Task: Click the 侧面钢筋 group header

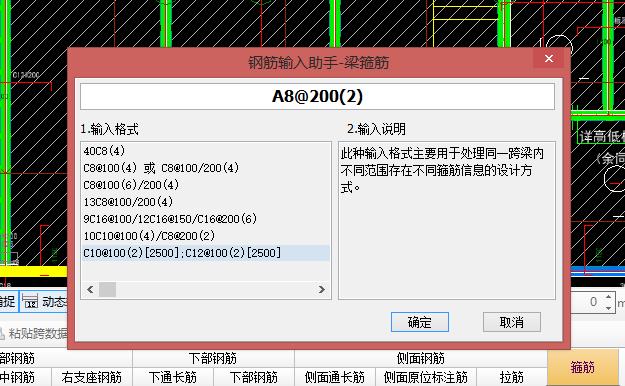Action: coord(421,358)
